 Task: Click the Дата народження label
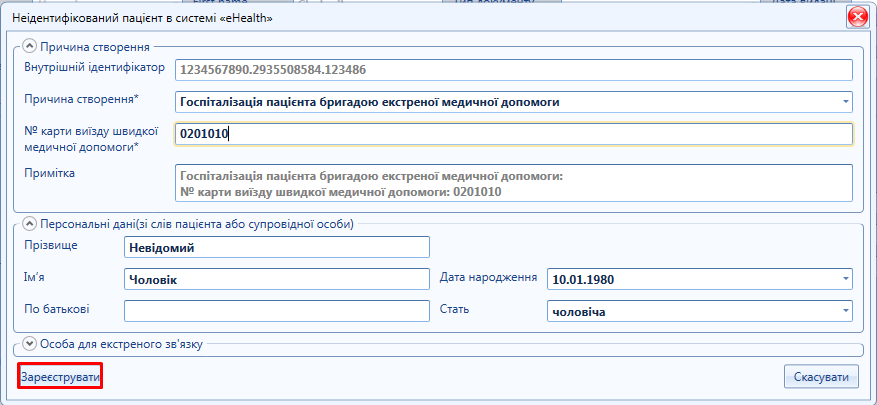(489, 277)
